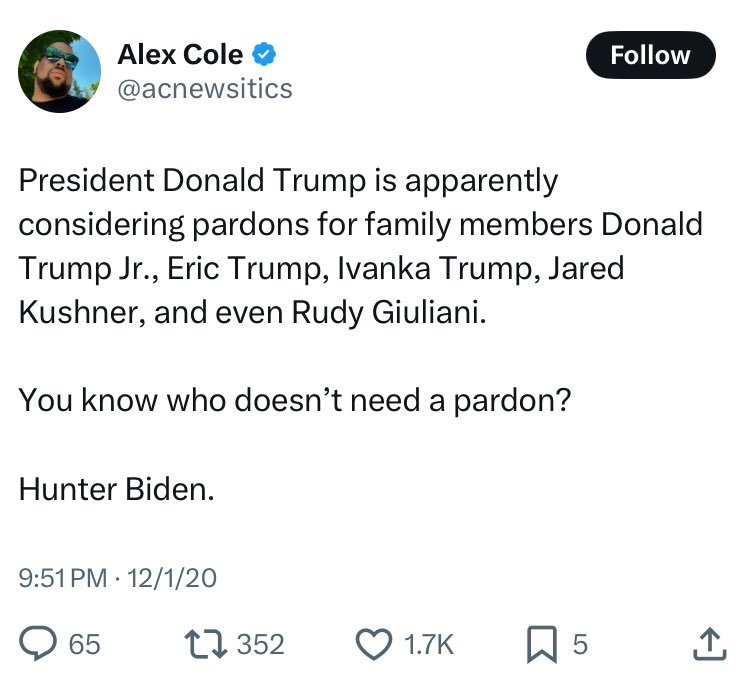Click the reply speech bubble icon
This screenshot has height=693, width=749.
point(37,644)
